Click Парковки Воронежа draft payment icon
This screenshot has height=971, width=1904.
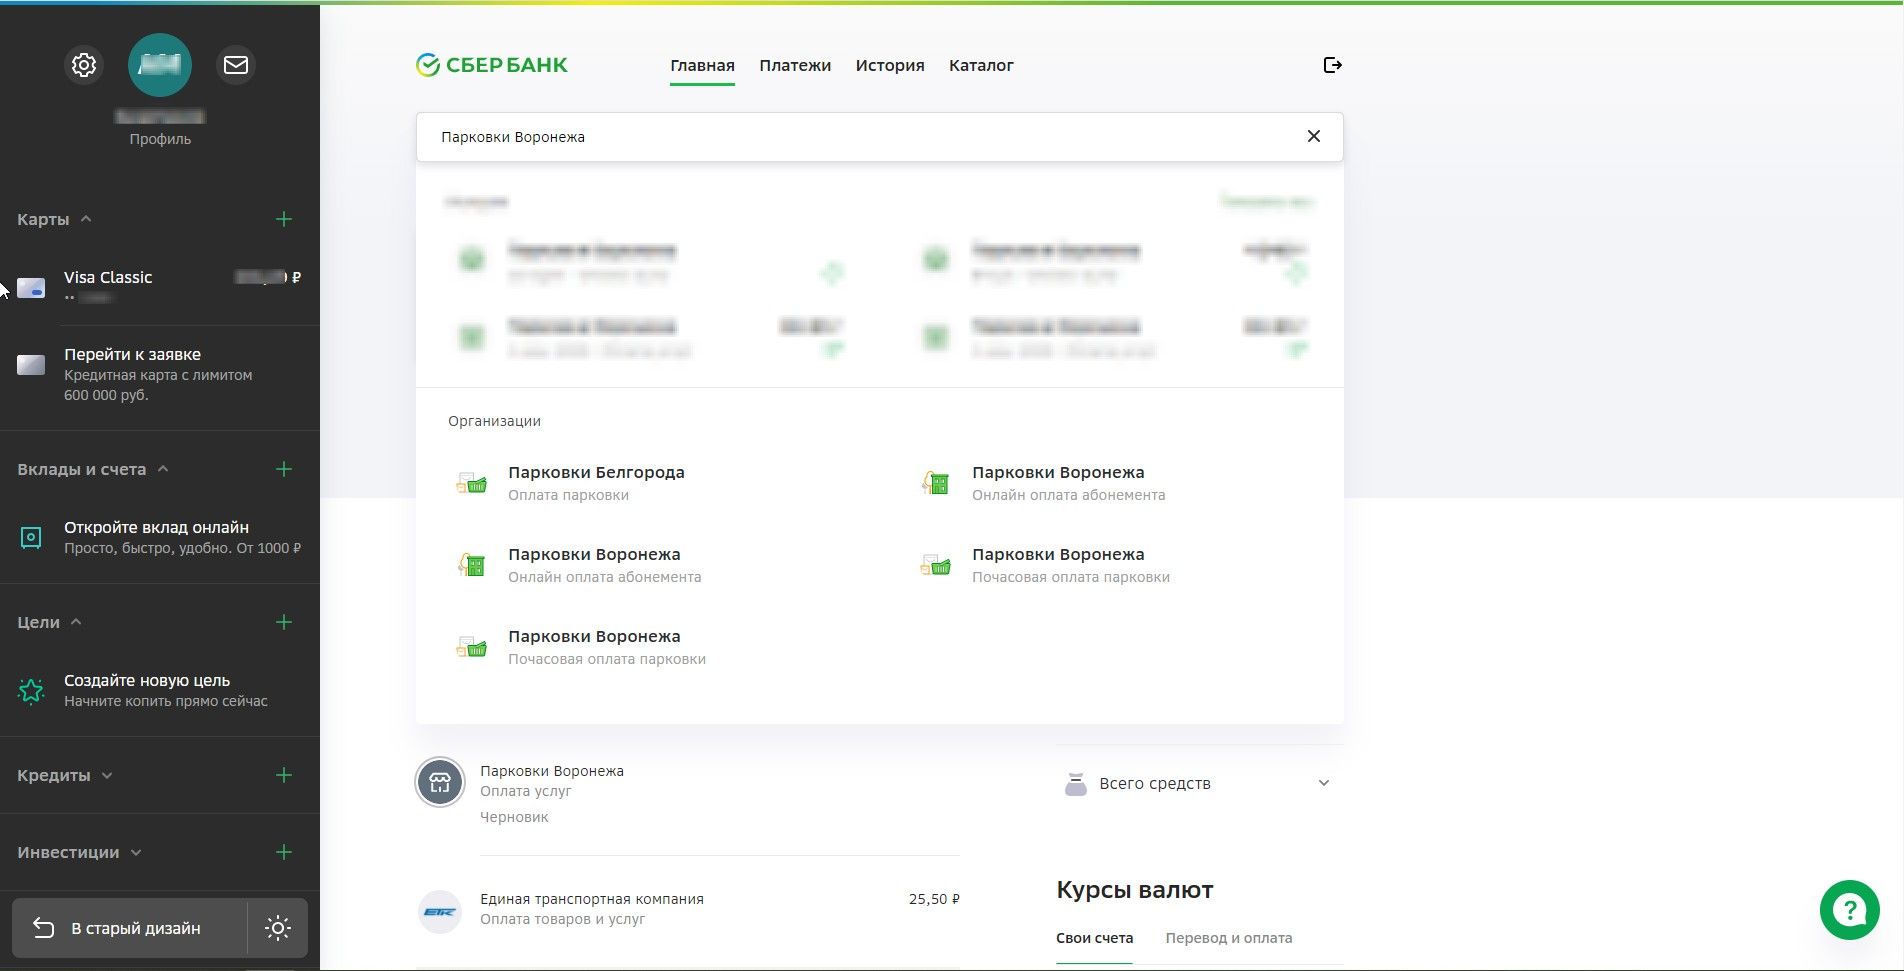coord(440,782)
